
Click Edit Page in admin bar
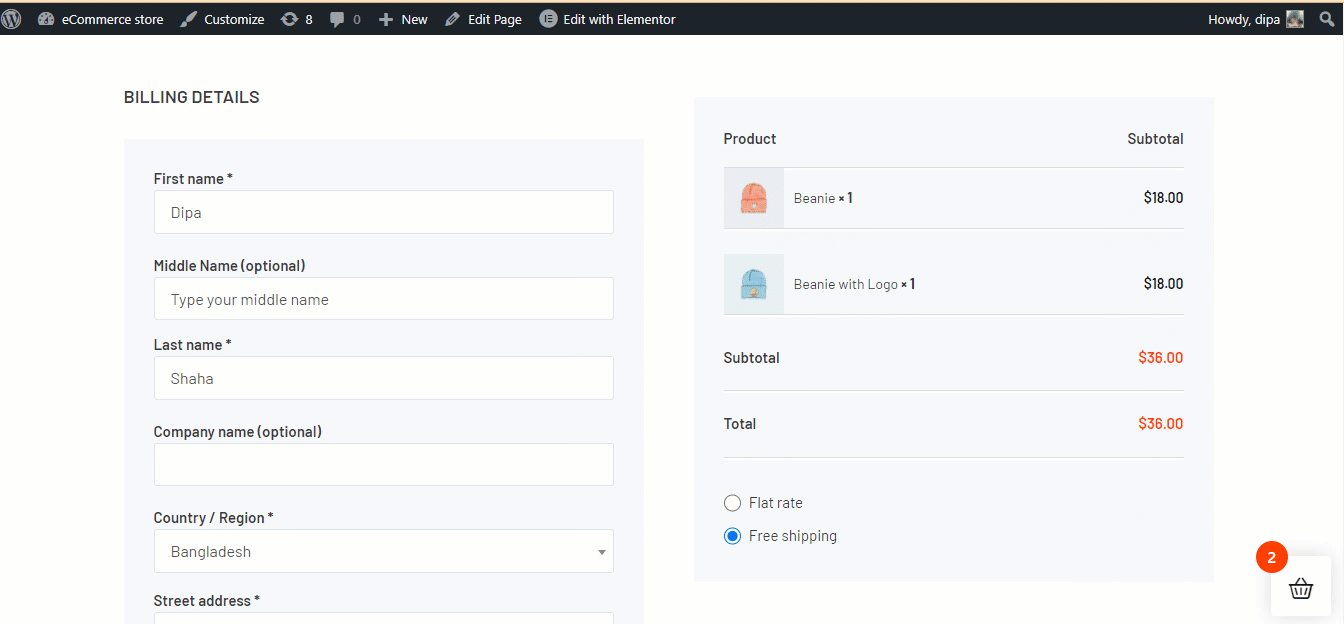[483, 19]
